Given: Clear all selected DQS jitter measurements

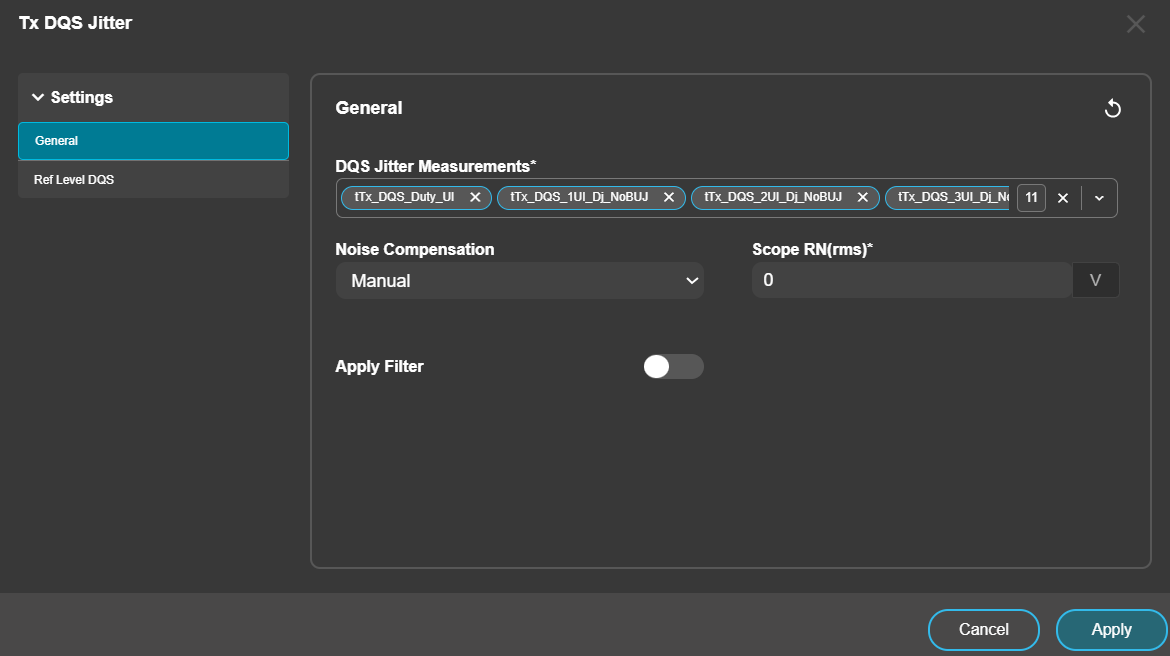Looking at the screenshot, I should tap(1063, 198).
